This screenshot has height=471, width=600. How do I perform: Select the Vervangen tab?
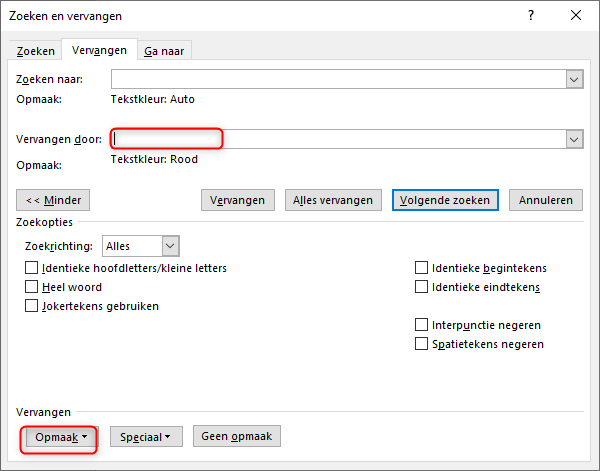(99, 51)
